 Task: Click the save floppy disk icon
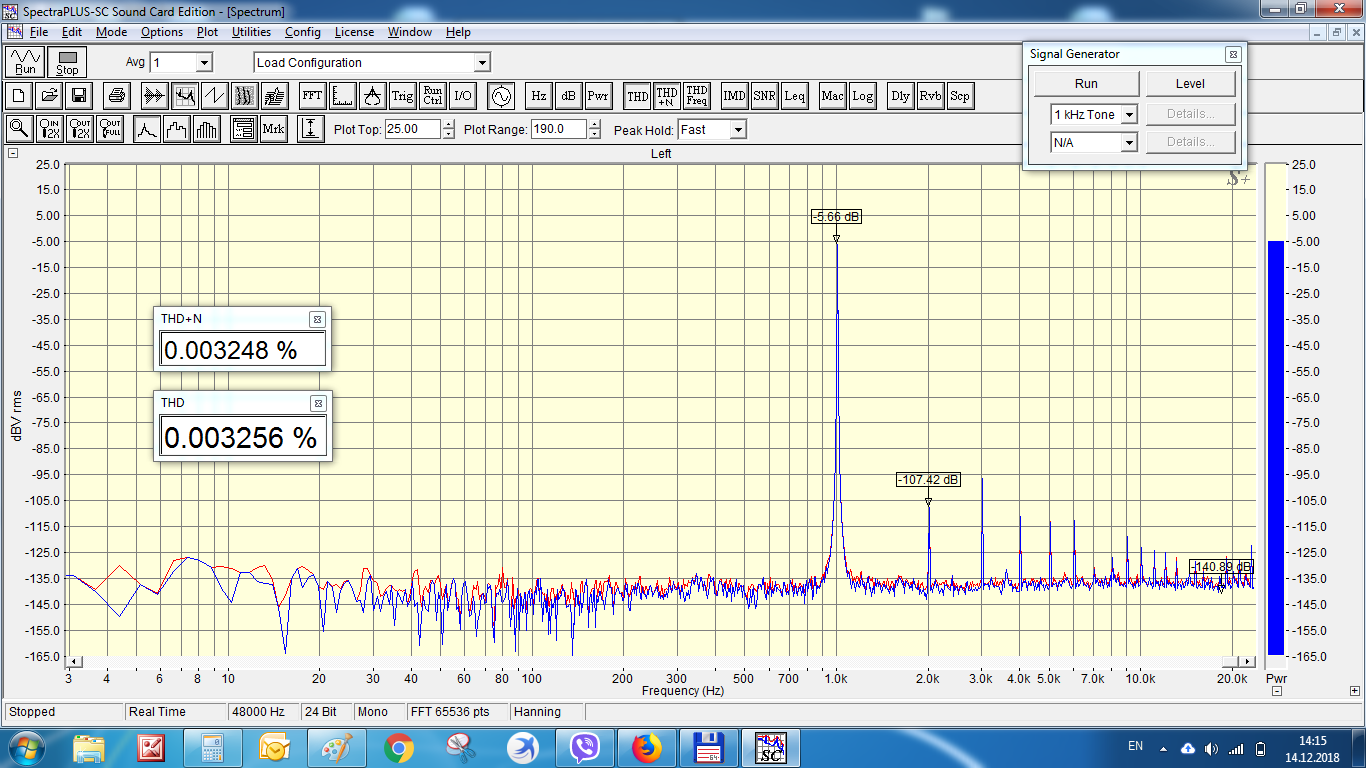[79, 96]
